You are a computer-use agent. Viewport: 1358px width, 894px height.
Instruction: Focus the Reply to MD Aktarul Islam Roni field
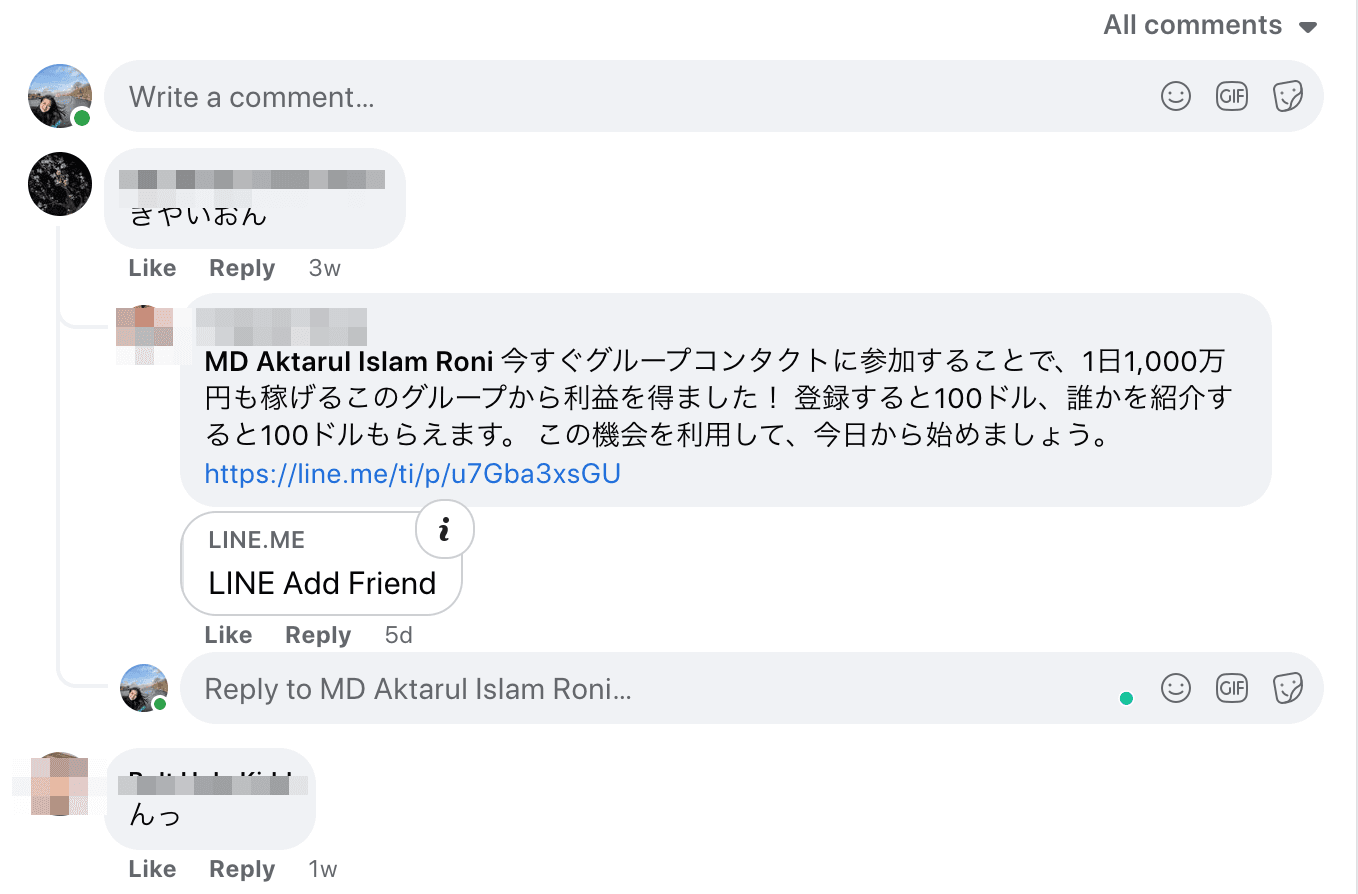[600, 689]
